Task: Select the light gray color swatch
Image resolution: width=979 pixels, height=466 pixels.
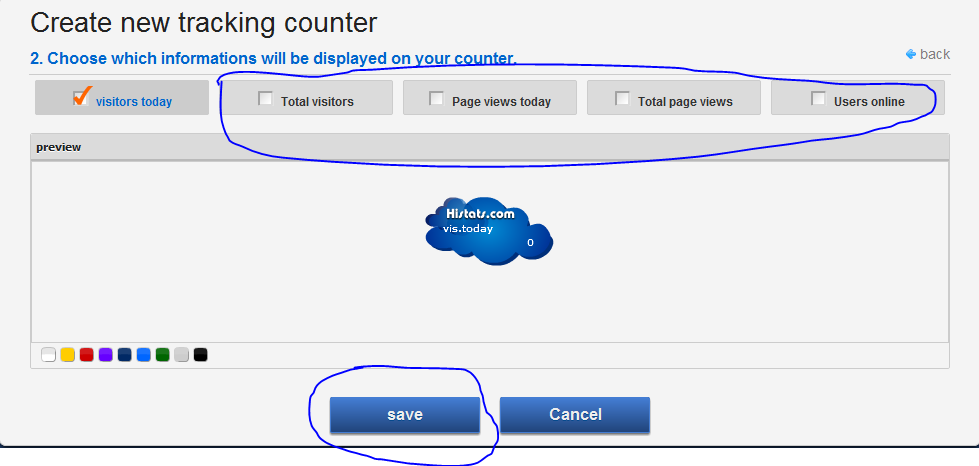Action: click(x=181, y=355)
